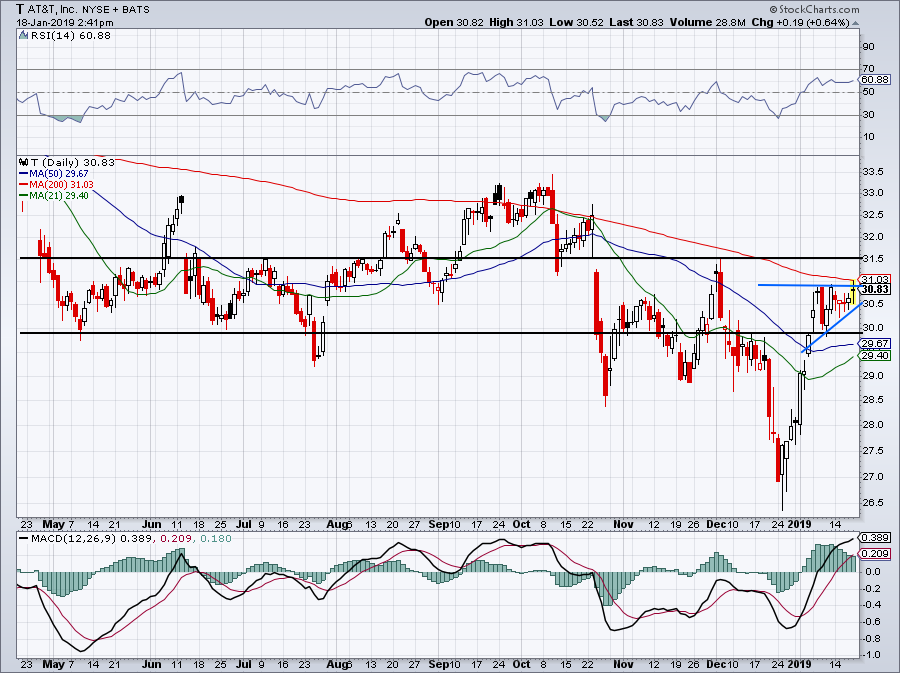Click the High 31.03 header value
The height and width of the screenshot is (673, 900).
515,22
